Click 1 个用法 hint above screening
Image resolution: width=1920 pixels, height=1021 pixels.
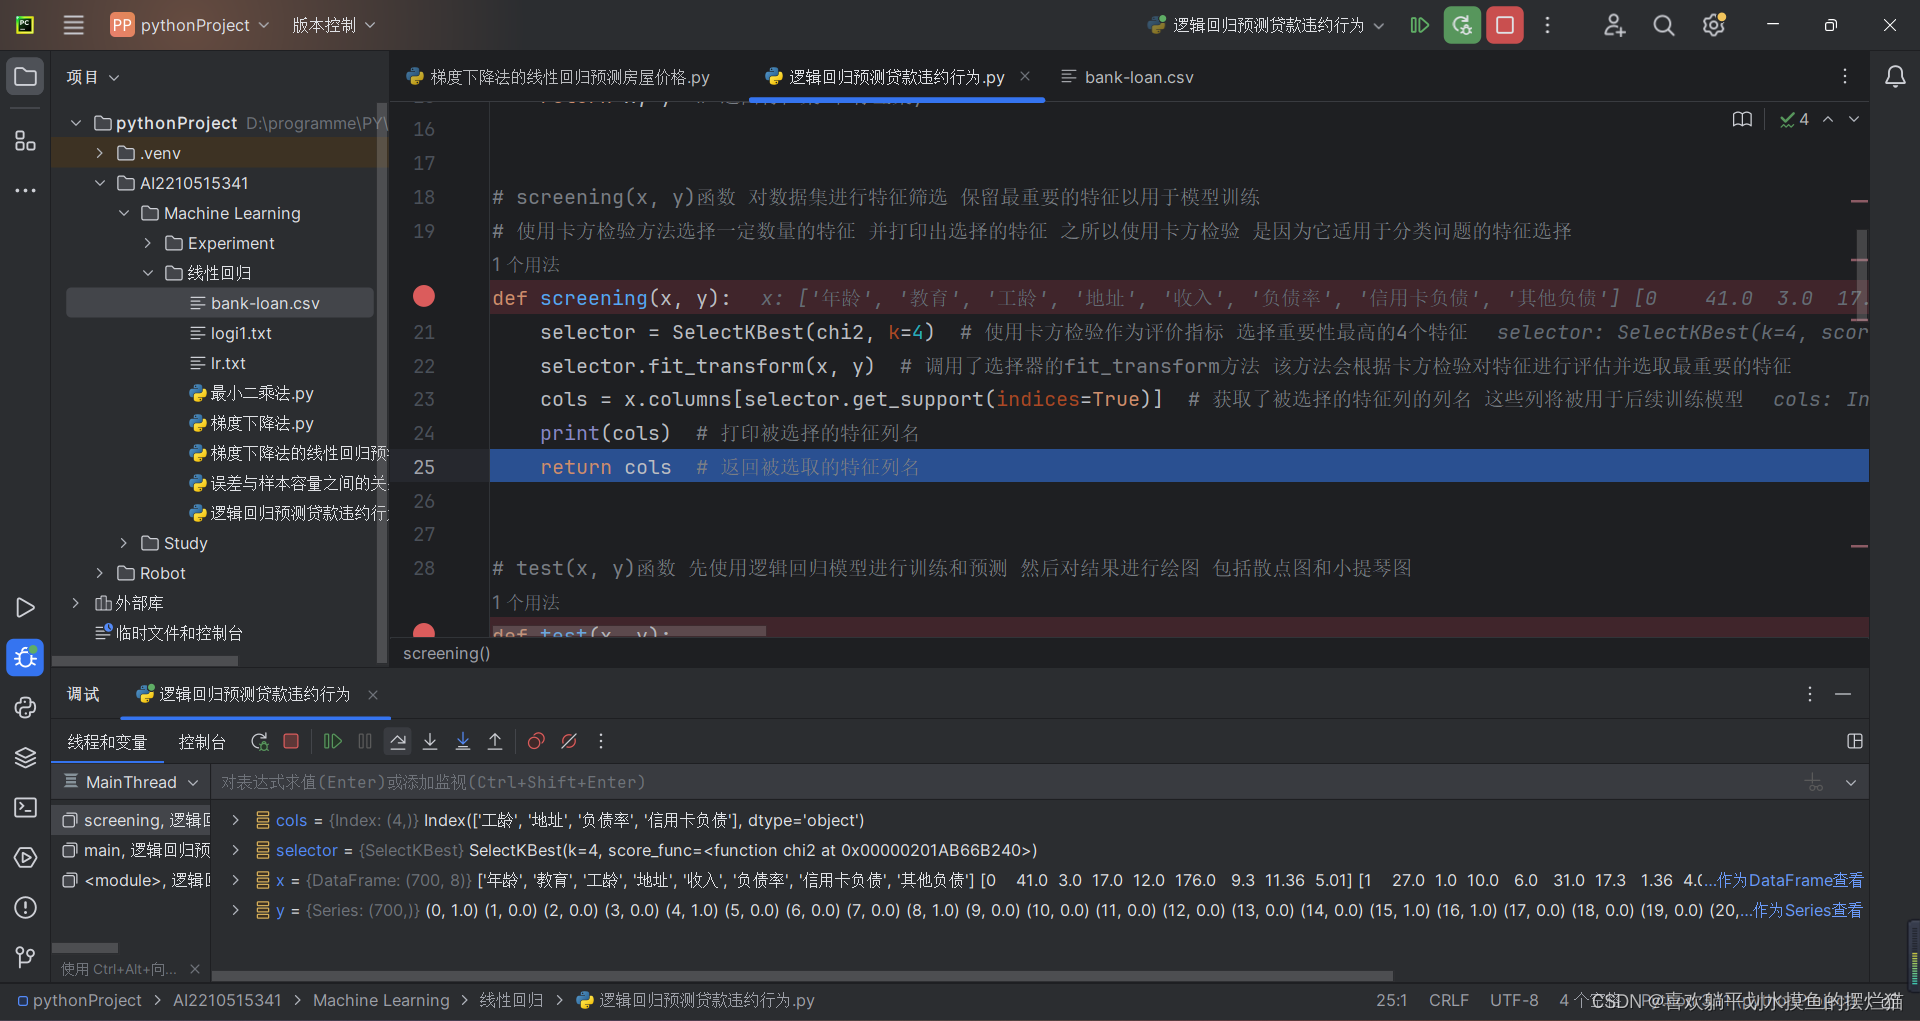(526, 265)
